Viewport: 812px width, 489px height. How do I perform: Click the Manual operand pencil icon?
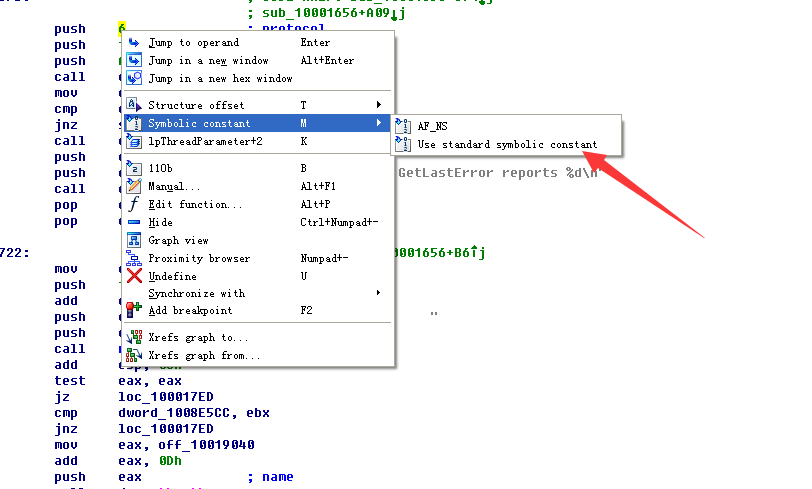click(134, 185)
